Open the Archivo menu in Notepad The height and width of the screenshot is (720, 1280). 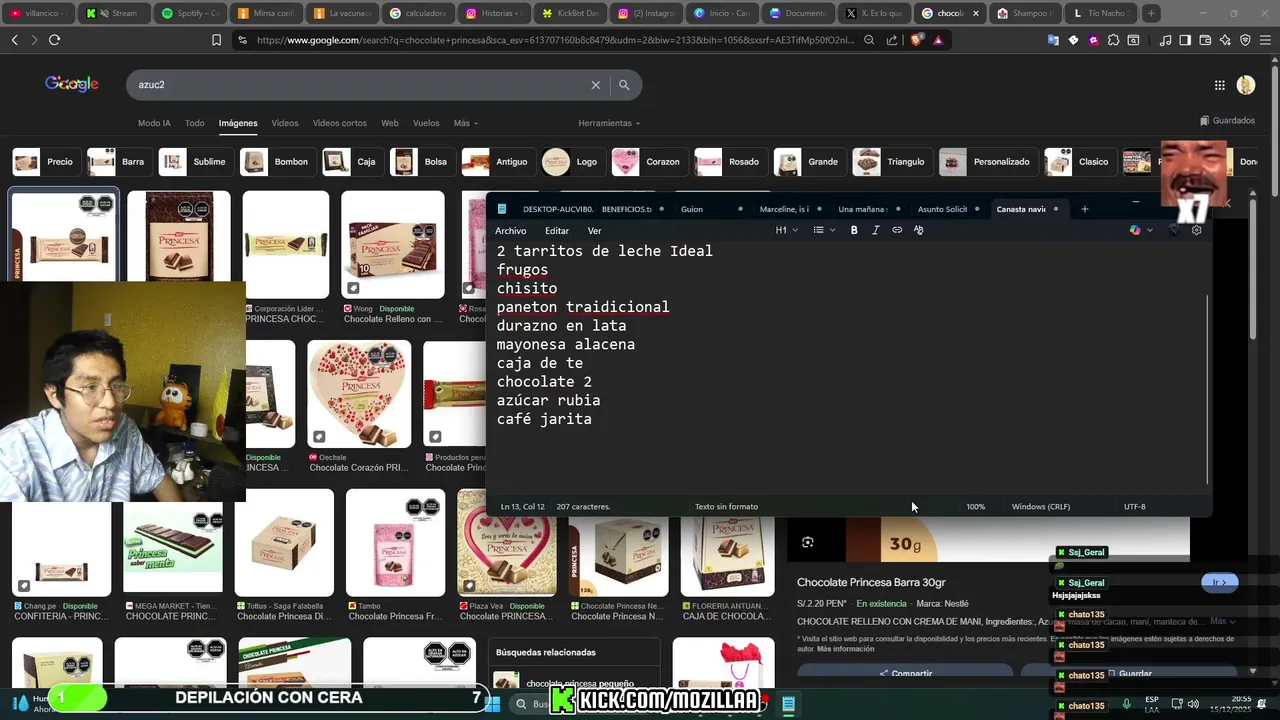(510, 231)
